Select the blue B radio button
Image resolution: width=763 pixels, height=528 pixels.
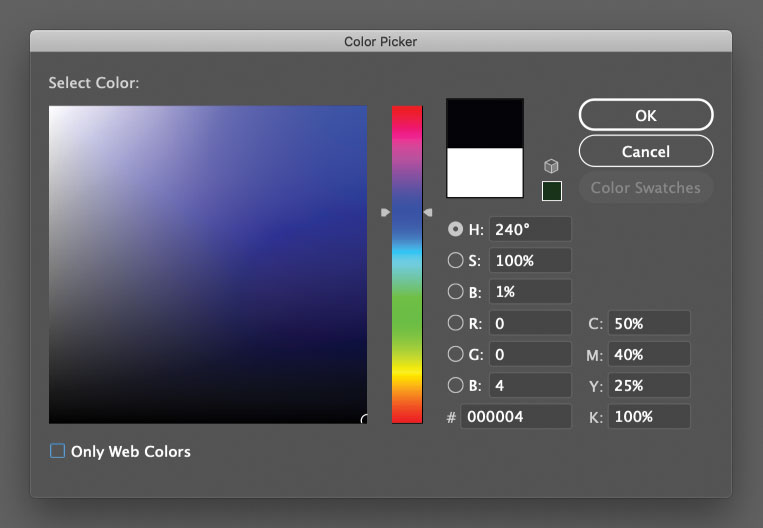456,385
